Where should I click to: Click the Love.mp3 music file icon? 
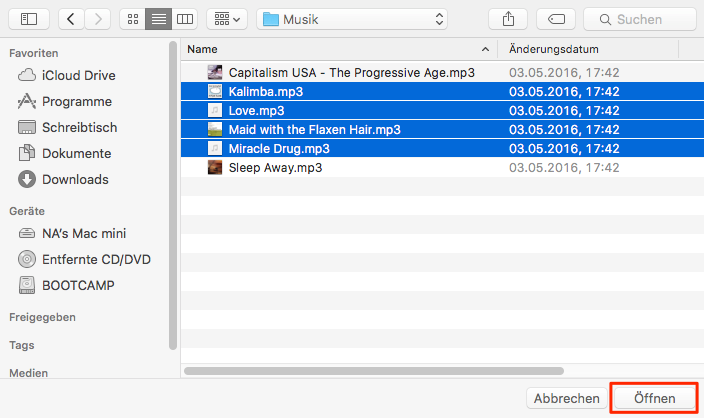point(215,110)
